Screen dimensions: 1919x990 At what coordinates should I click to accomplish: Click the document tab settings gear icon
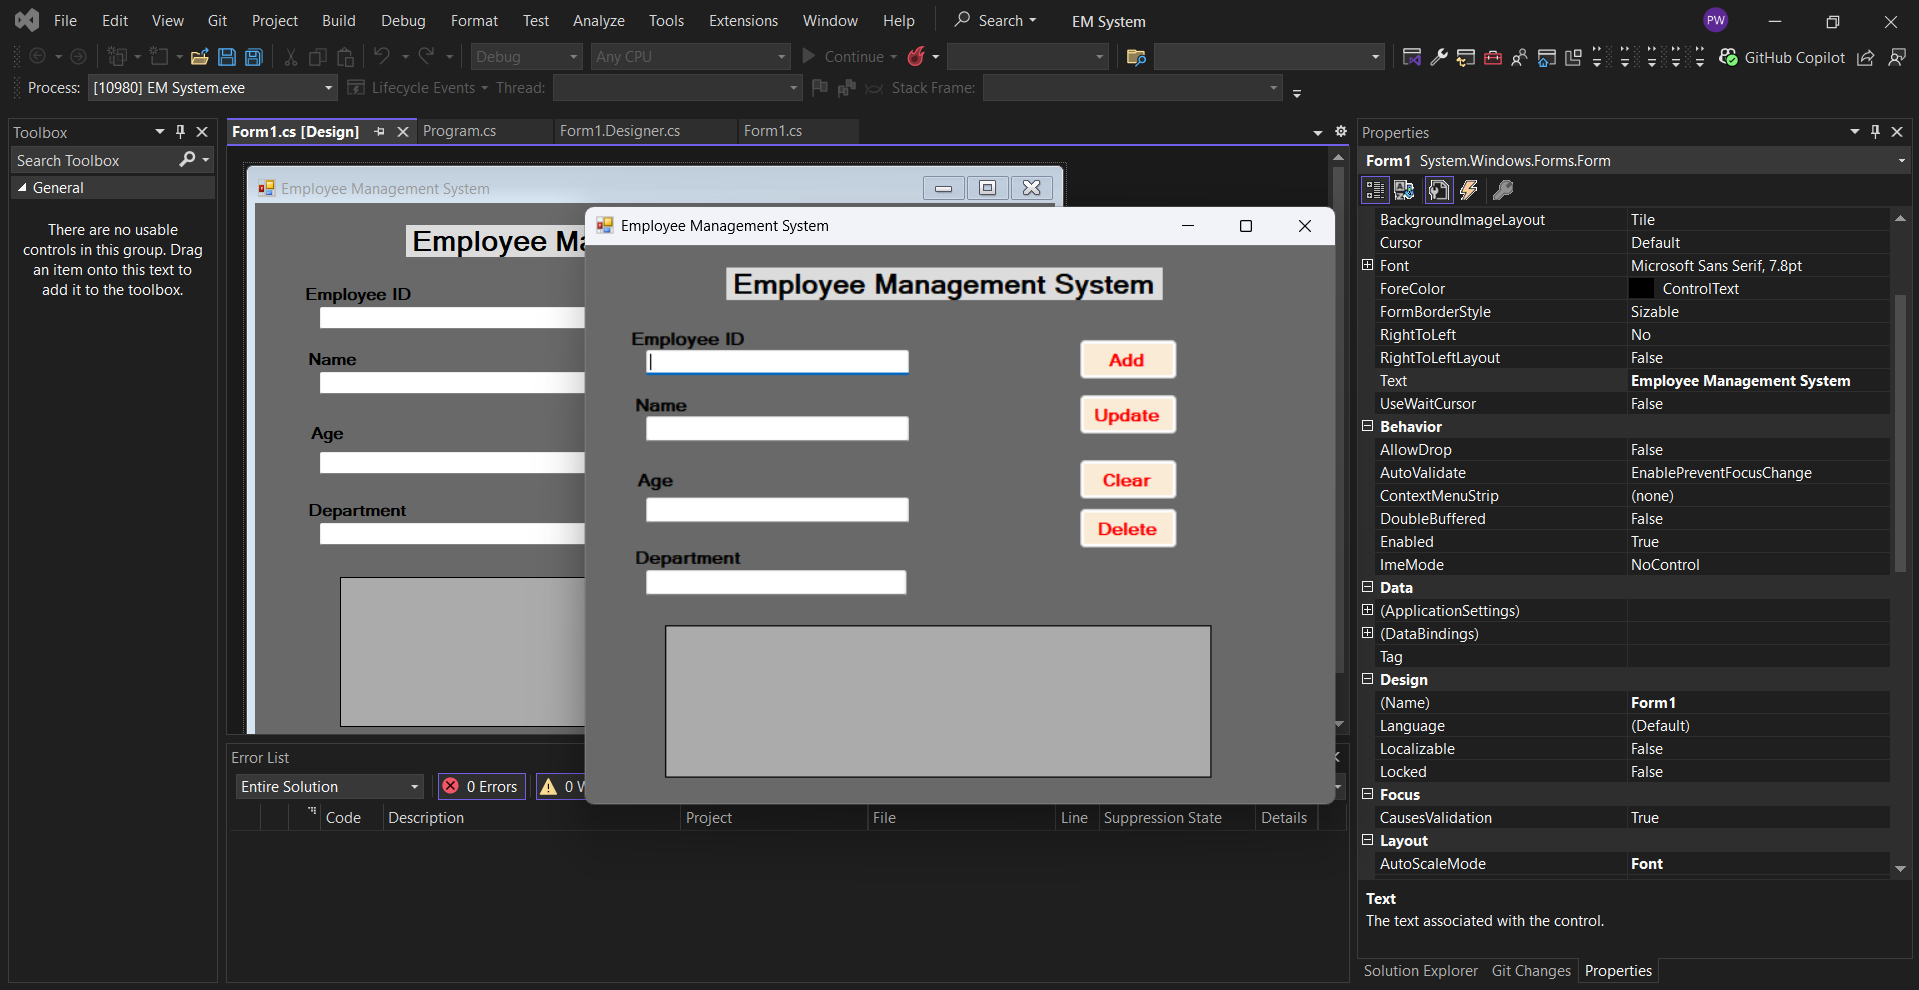point(1341,132)
